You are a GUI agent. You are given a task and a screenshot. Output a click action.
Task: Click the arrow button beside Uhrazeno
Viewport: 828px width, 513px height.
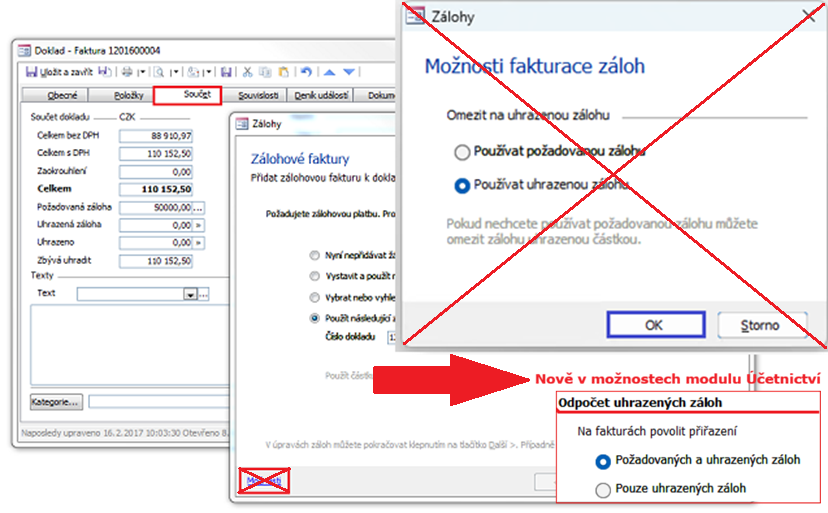tap(199, 243)
